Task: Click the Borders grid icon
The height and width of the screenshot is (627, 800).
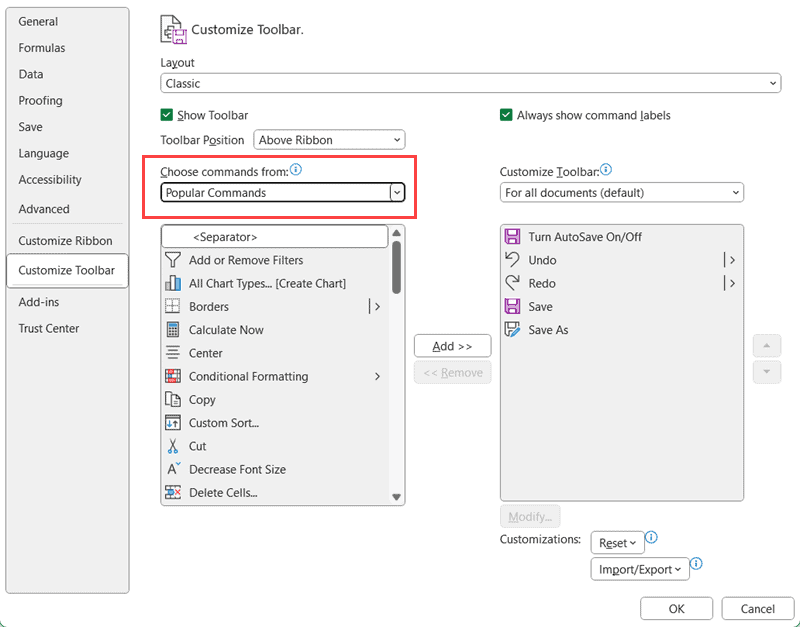Action: tap(172, 307)
